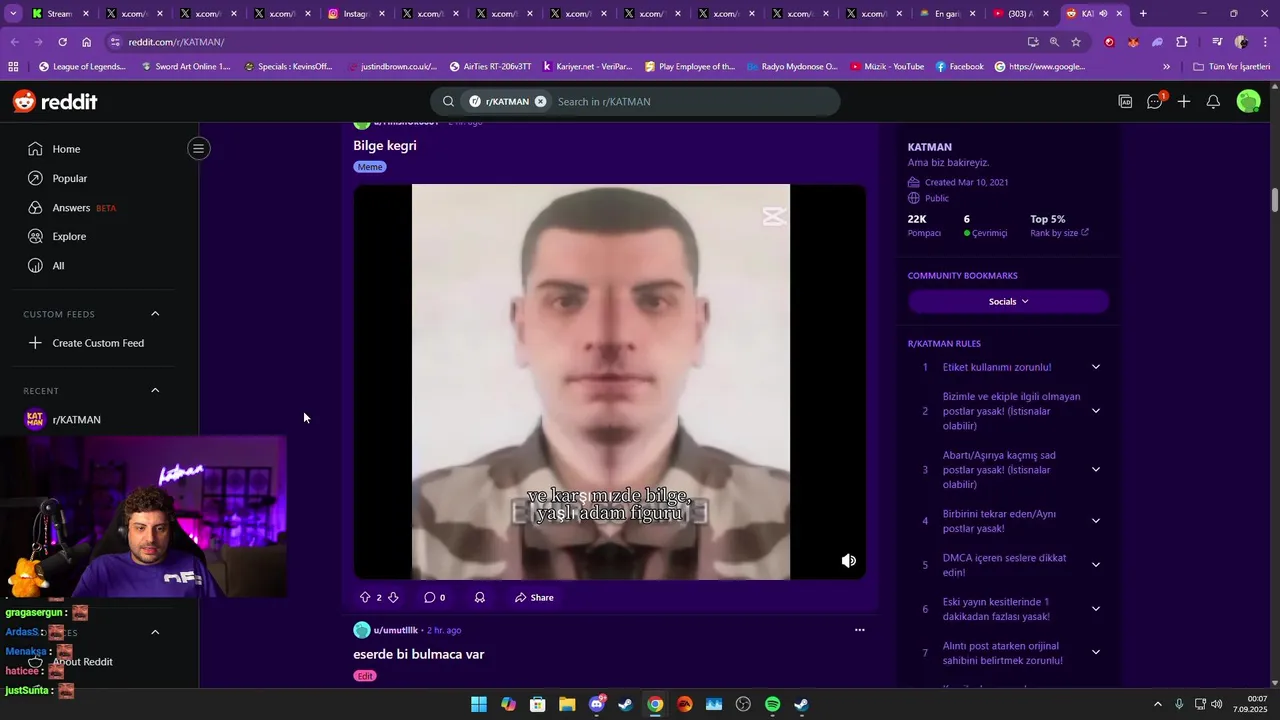Open the user avatar menu
Viewport: 1280px width, 720px height.
click(1248, 101)
